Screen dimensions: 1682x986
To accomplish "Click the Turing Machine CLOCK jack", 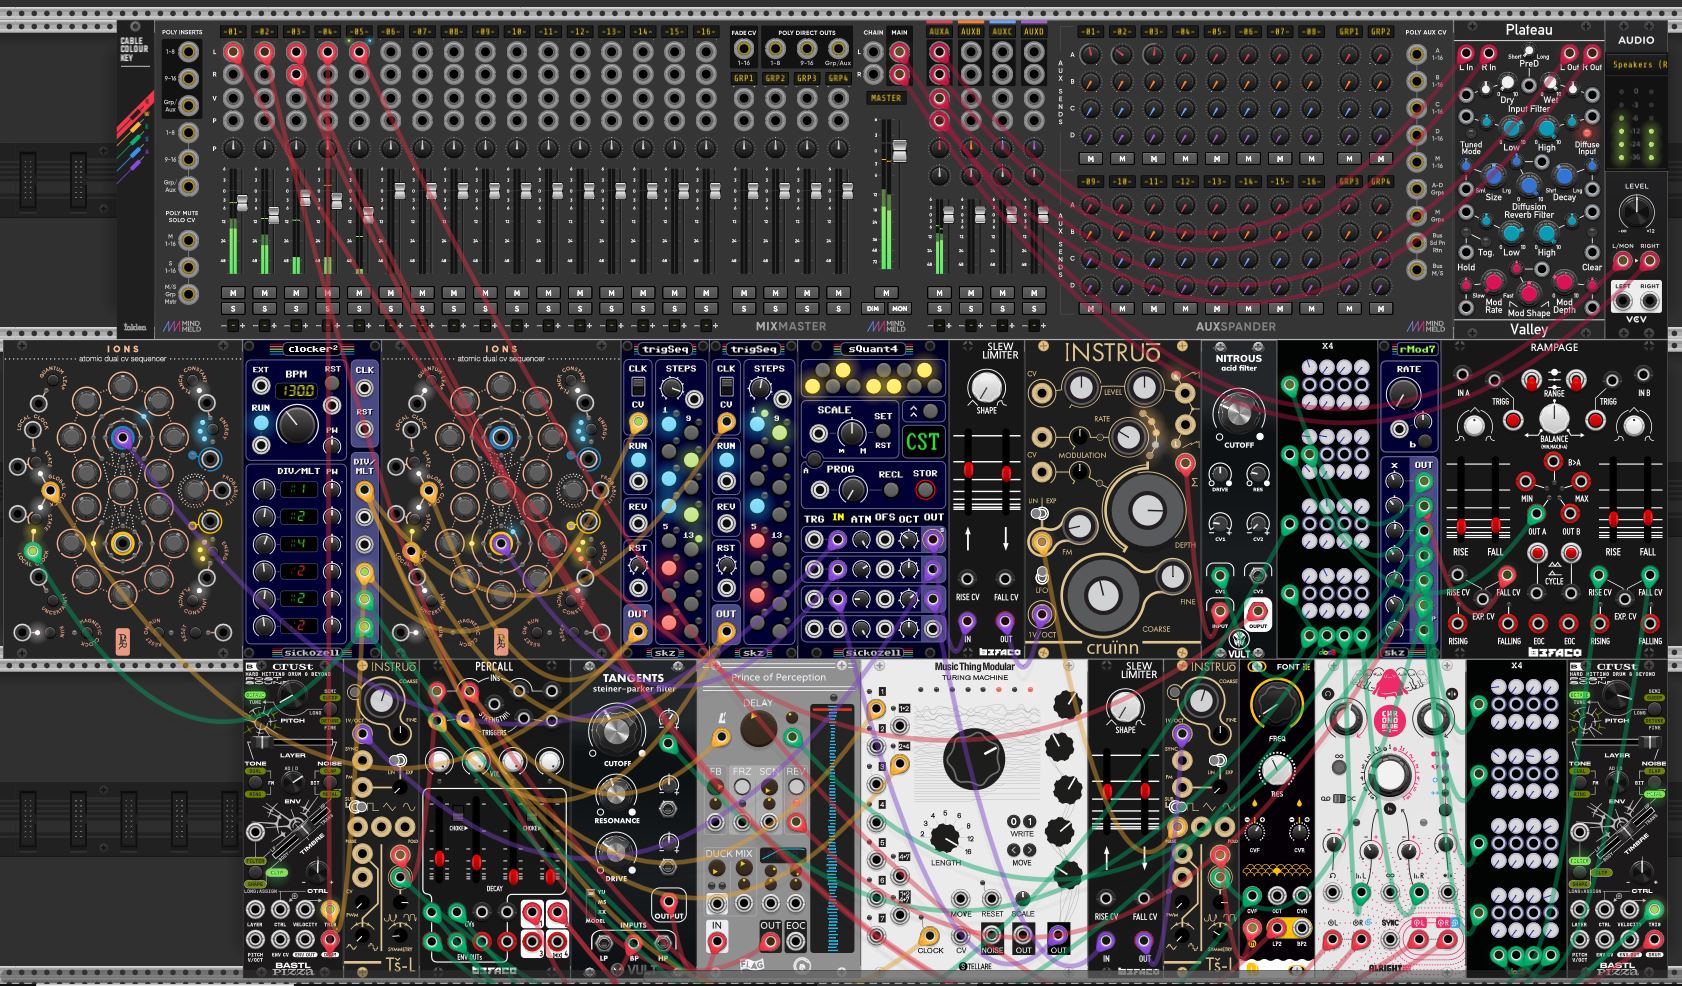I will [930, 934].
